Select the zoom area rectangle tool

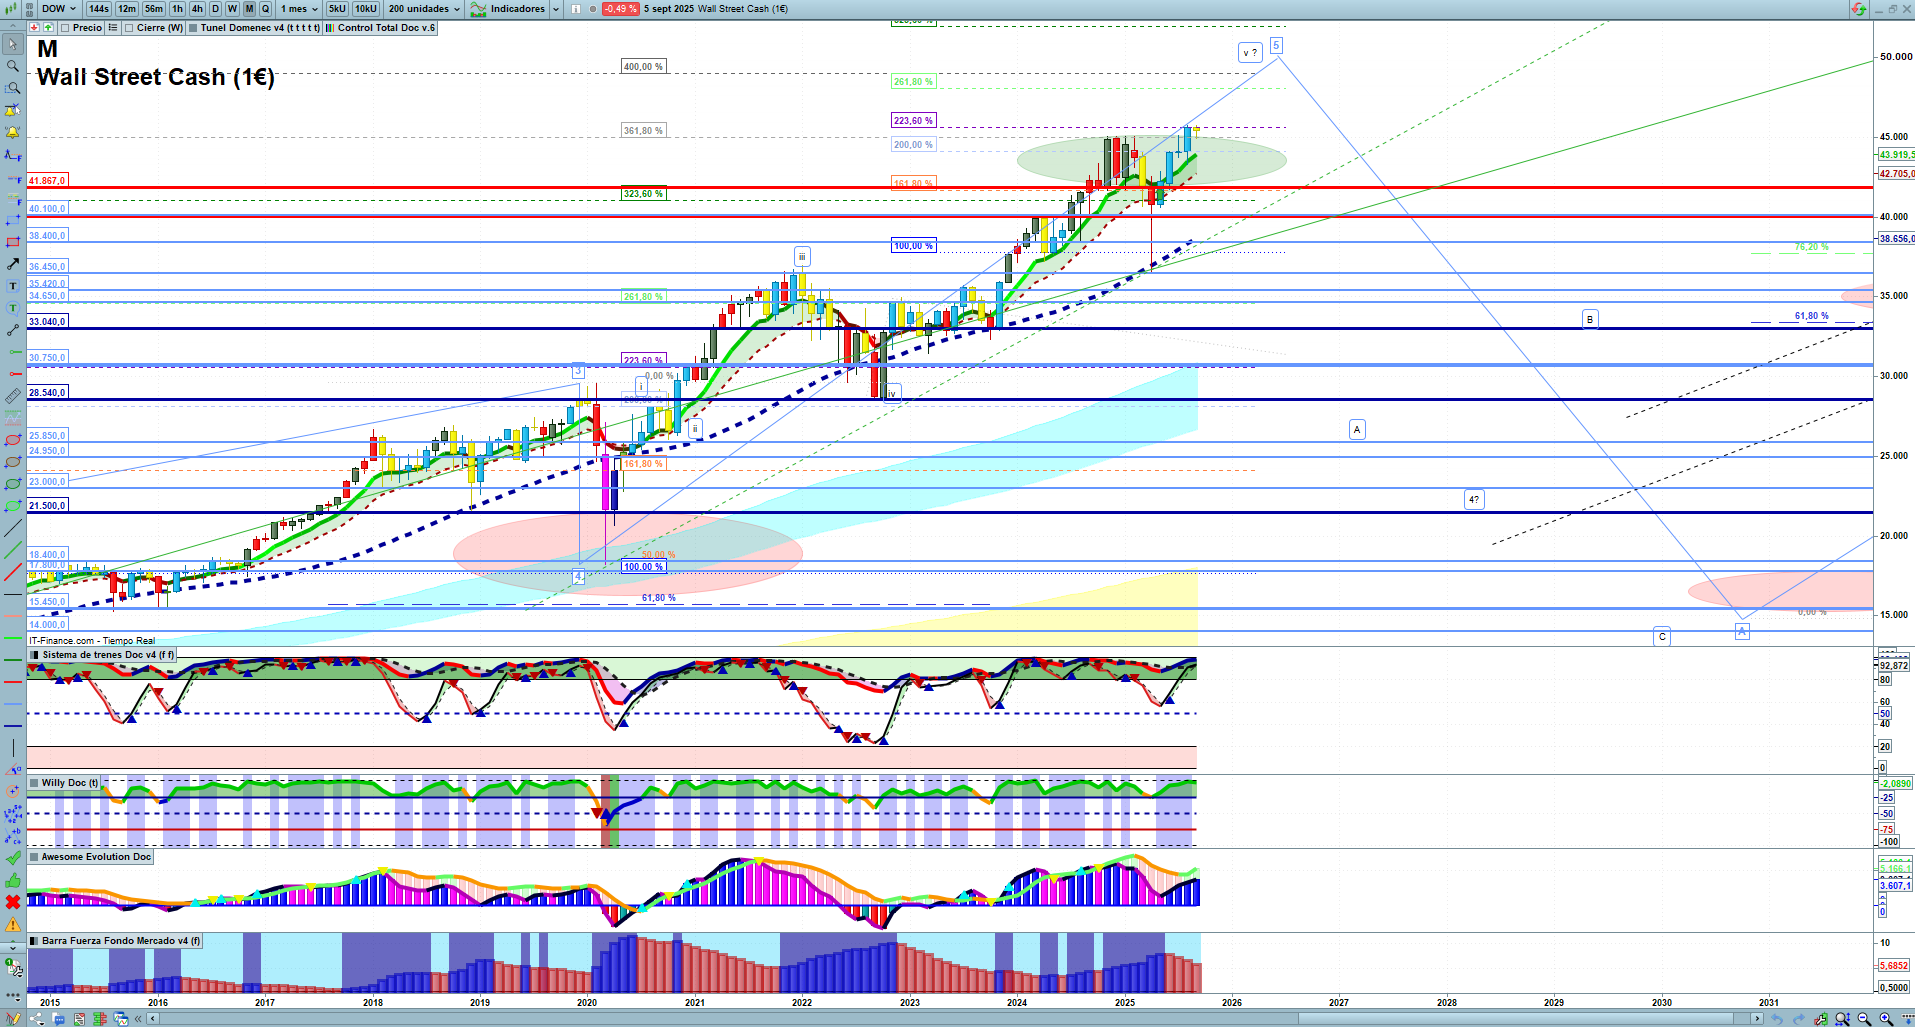(13, 88)
